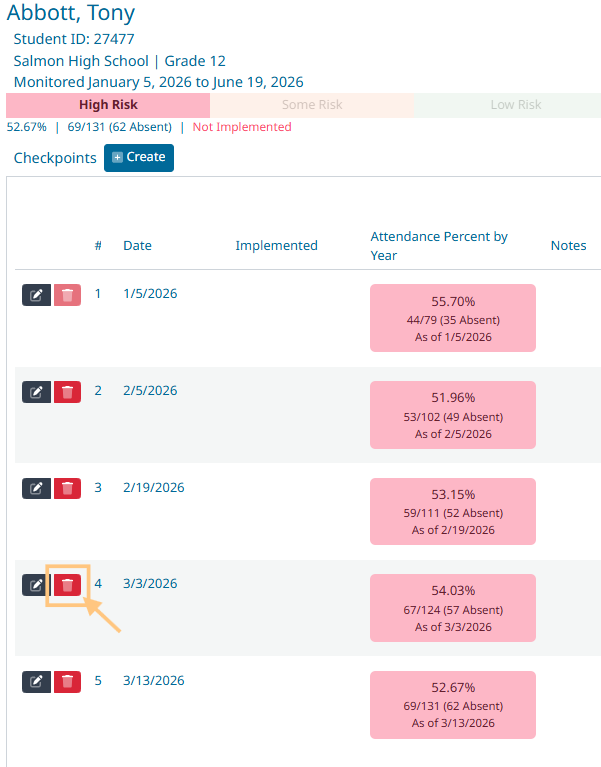Edit checkpoint 2 dated 2/5/2026
The image size is (601, 767).
36,392
